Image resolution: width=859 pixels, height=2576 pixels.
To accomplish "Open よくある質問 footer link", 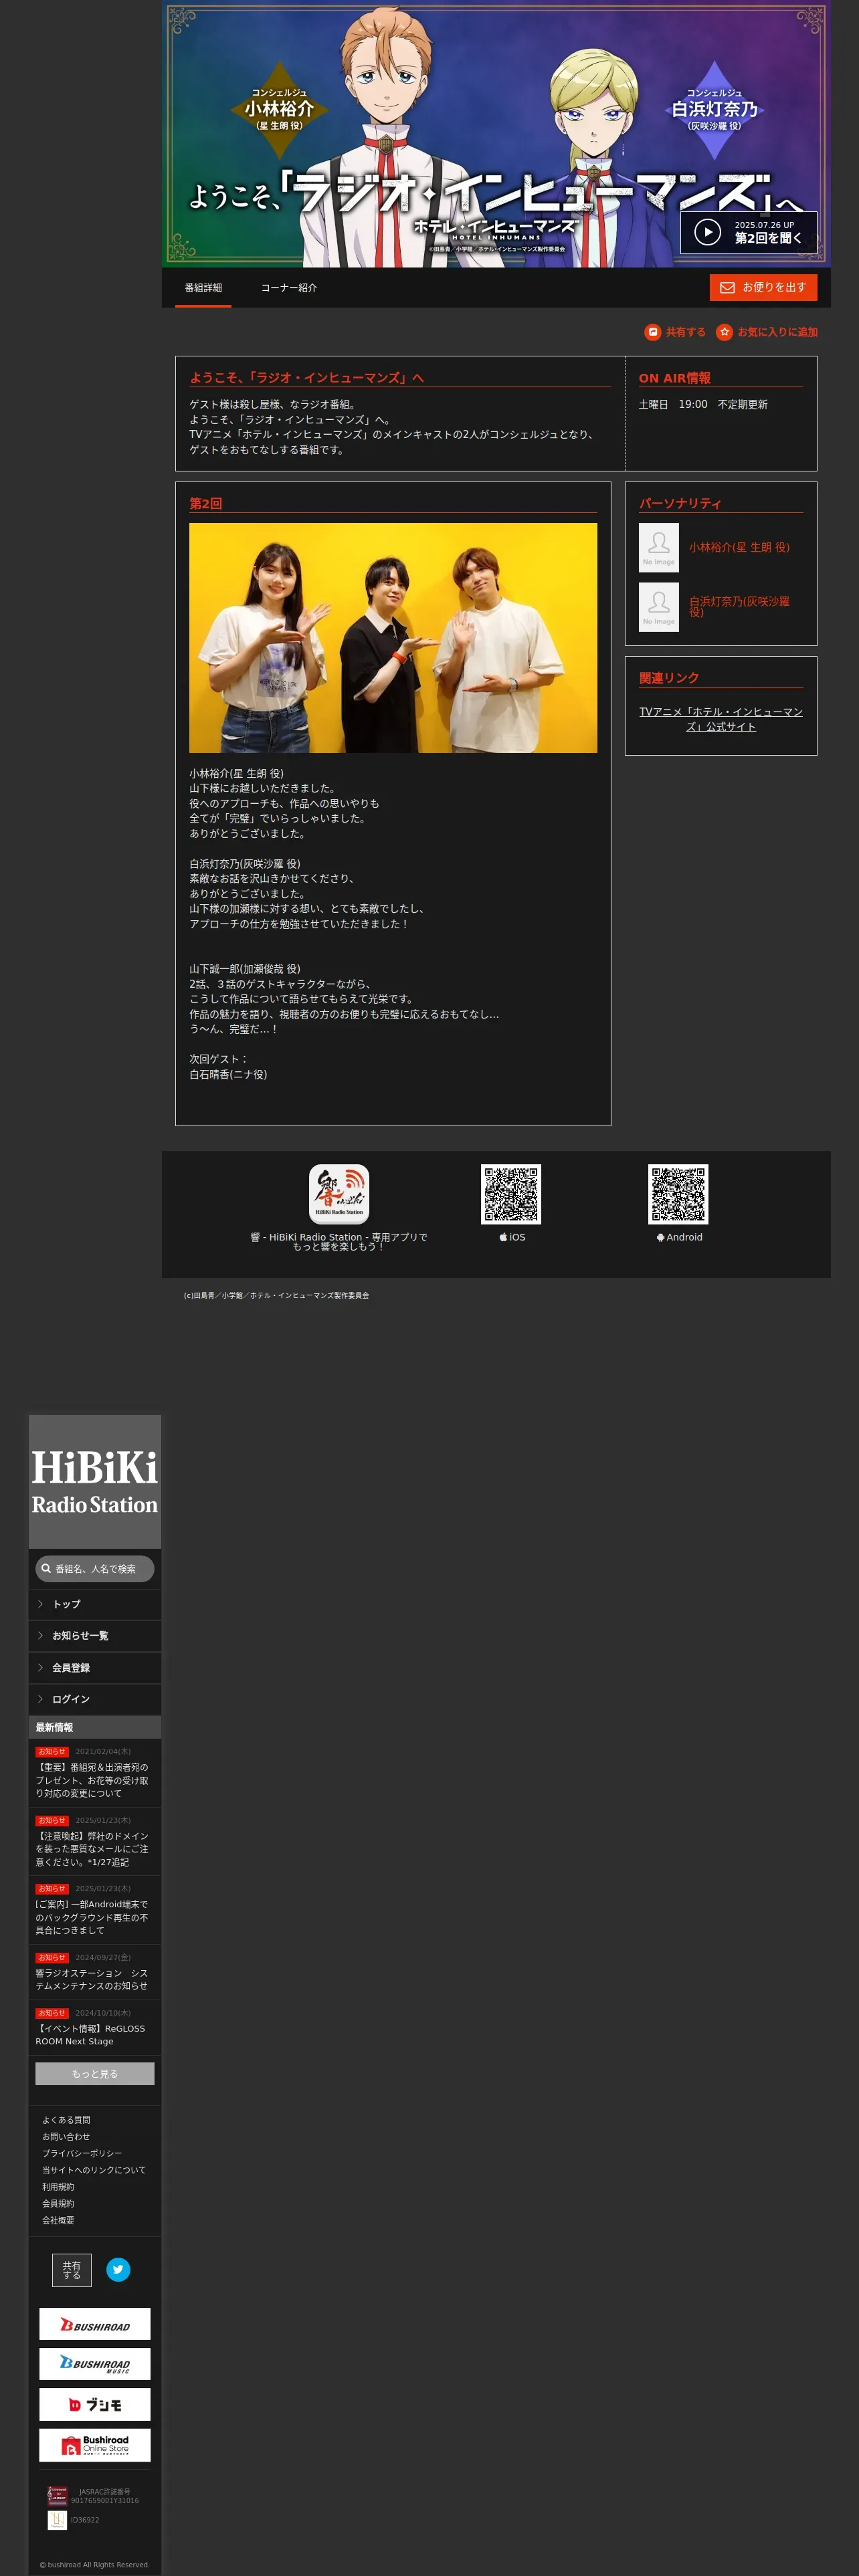I will pos(66,2120).
